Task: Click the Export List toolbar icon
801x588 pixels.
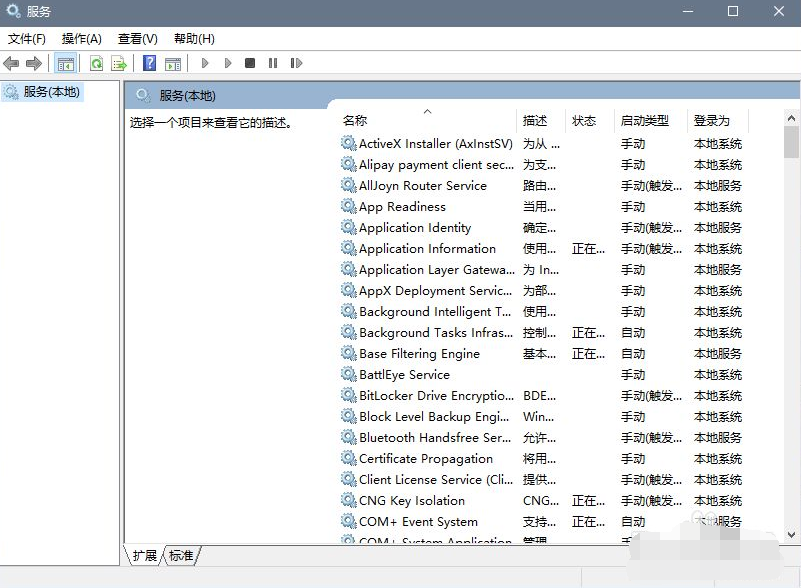Action: point(119,64)
